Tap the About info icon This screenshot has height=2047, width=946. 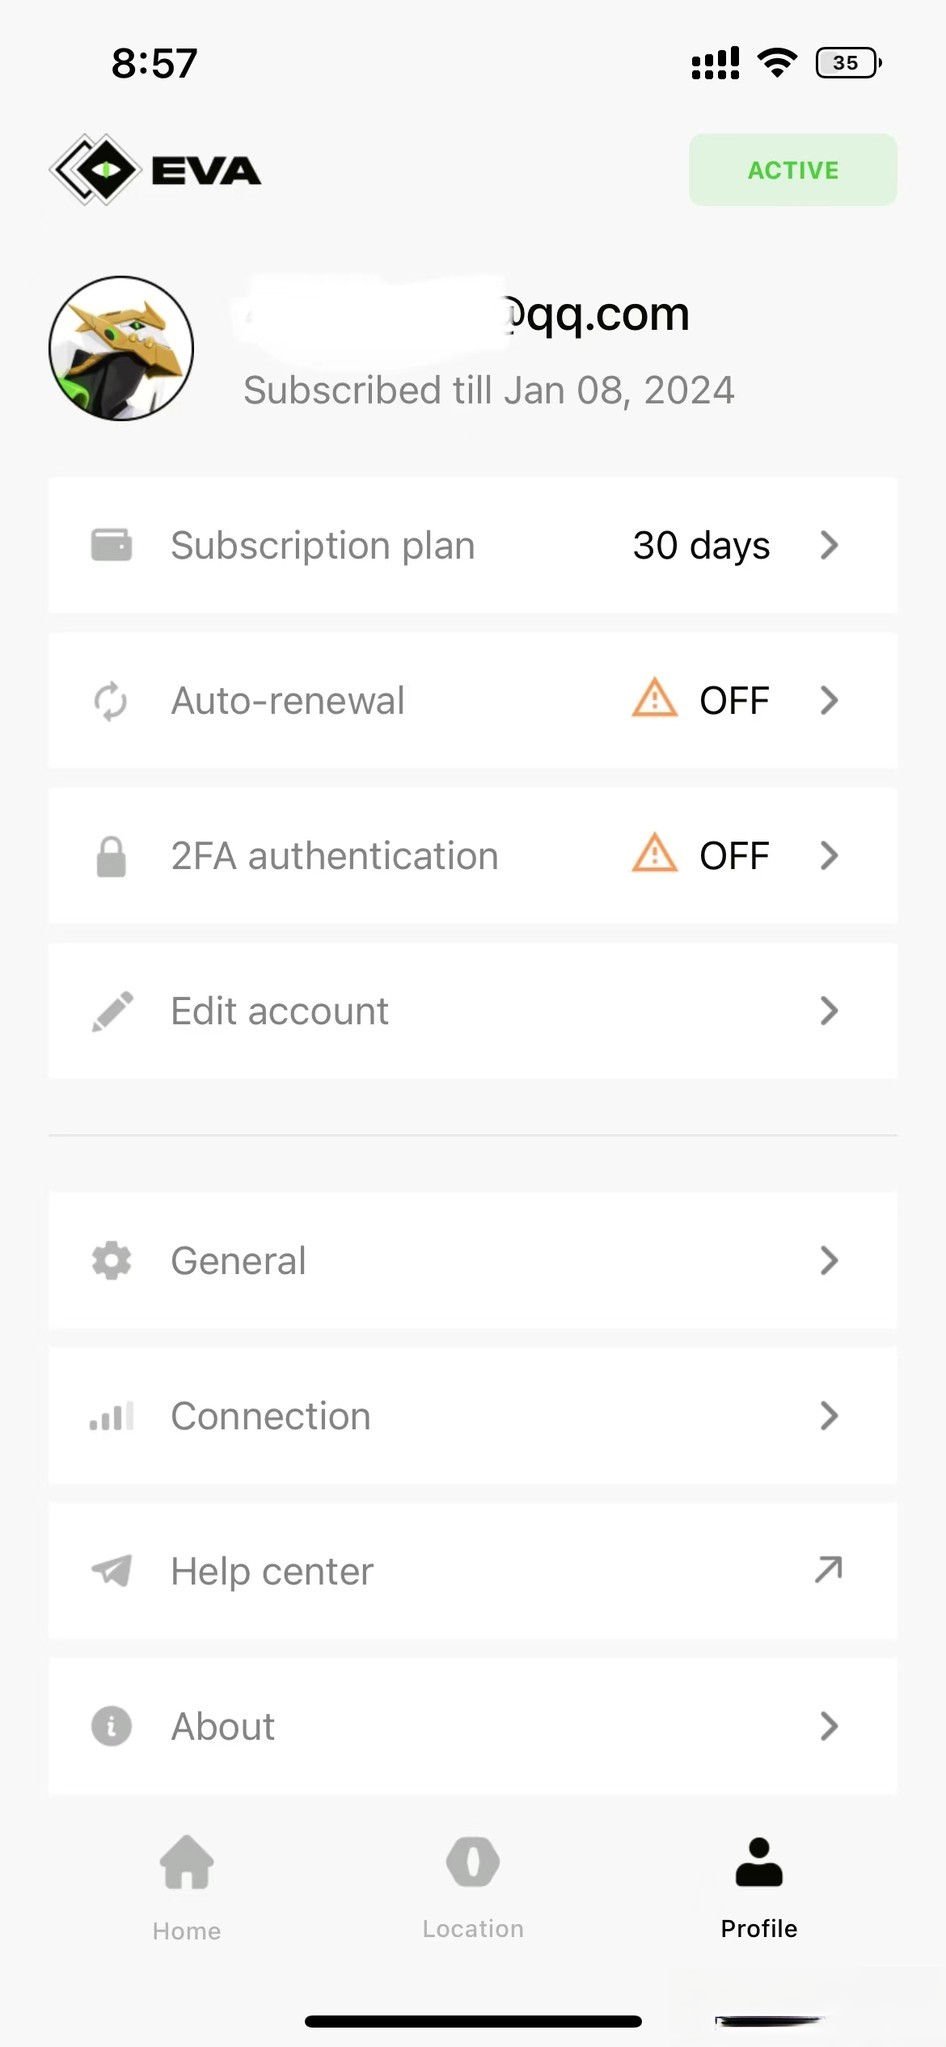coord(111,1726)
